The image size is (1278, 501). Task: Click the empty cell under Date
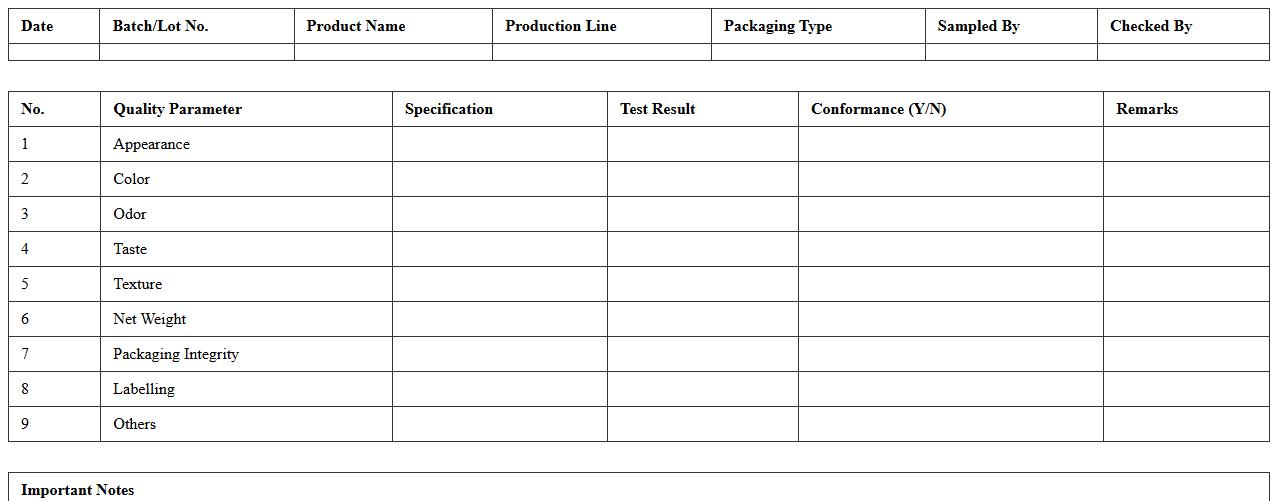(54, 52)
